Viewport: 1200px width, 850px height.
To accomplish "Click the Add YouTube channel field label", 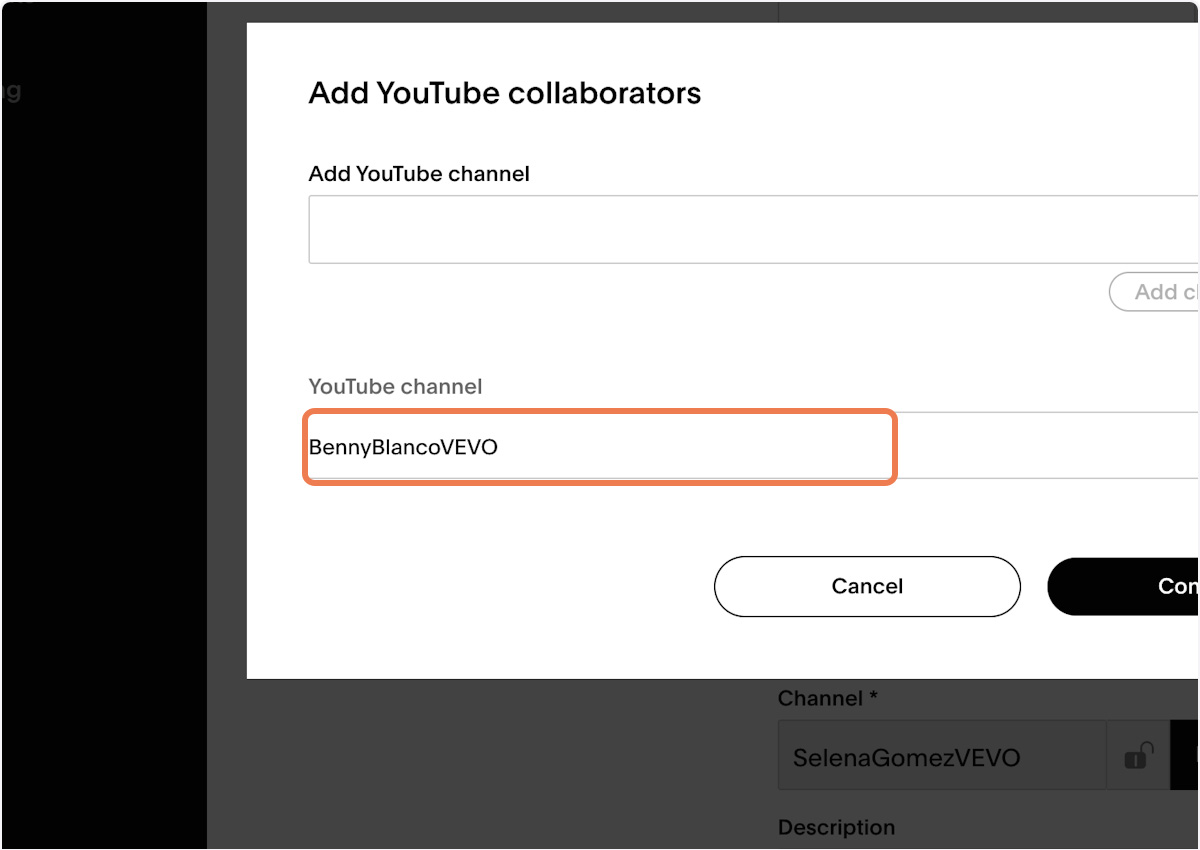I will coord(418,173).
